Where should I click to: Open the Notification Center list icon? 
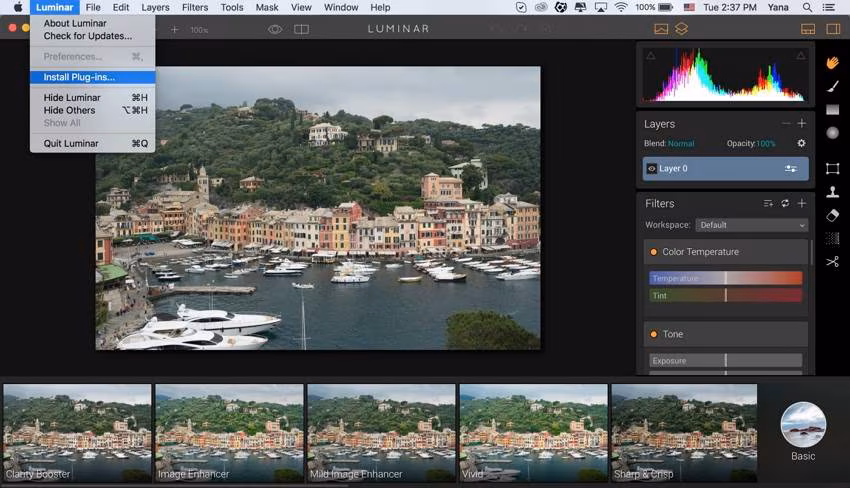pyautogui.click(x=828, y=8)
